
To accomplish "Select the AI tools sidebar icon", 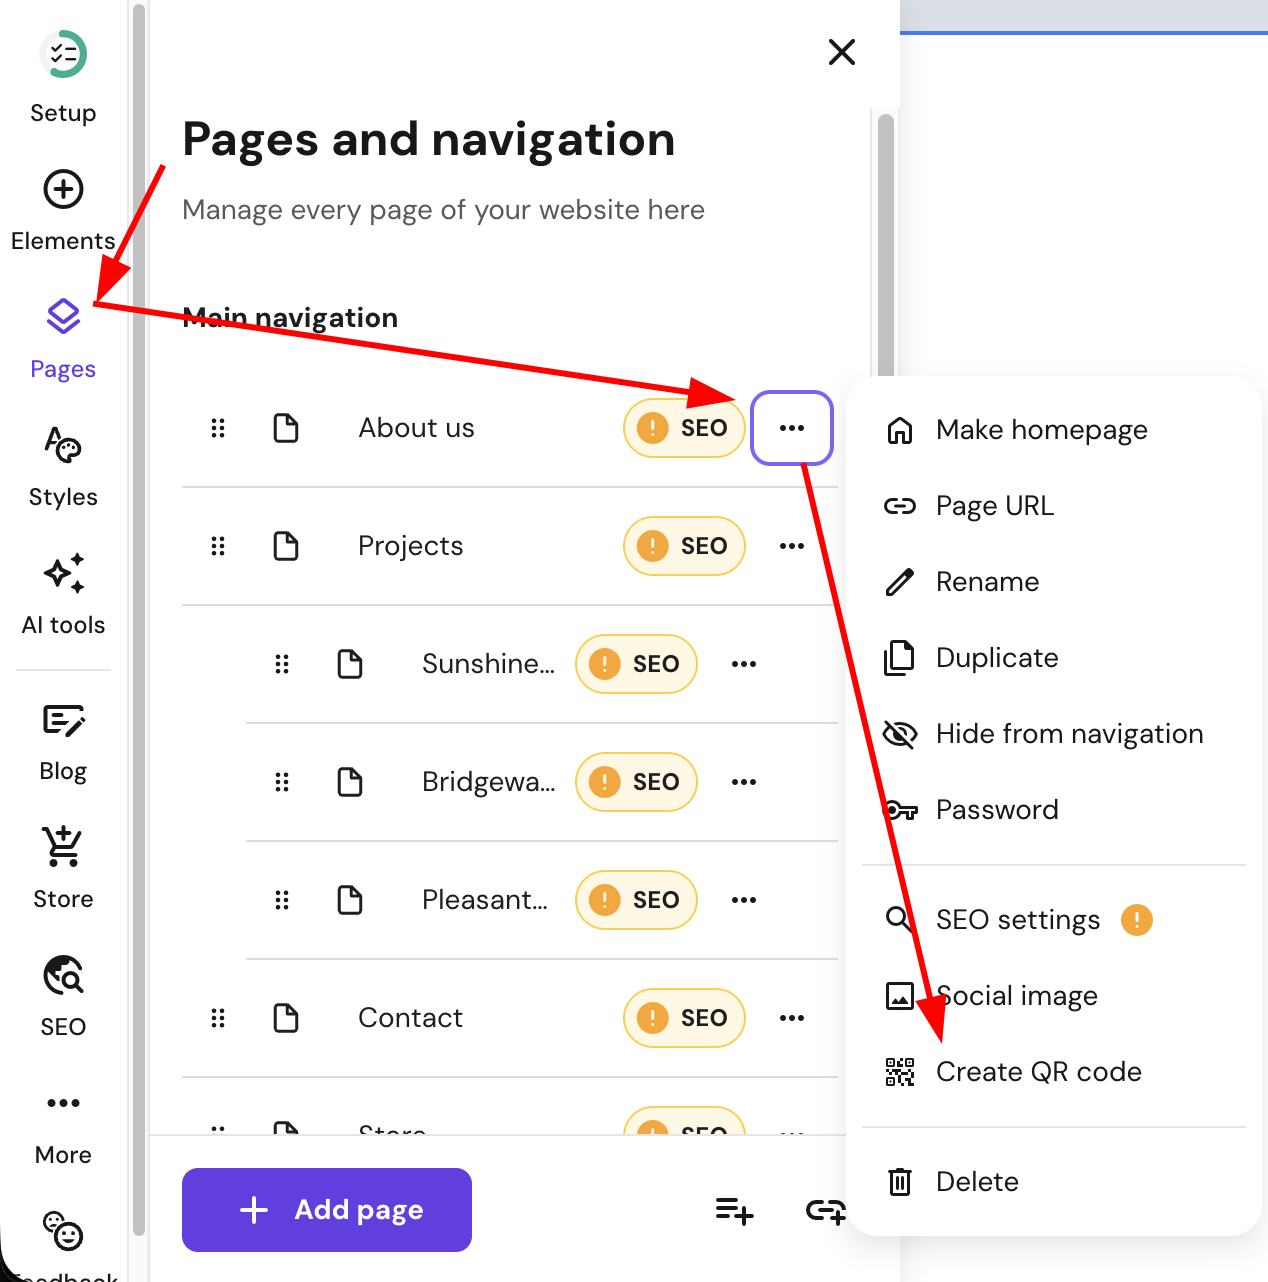I will pyautogui.click(x=63, y=573).
